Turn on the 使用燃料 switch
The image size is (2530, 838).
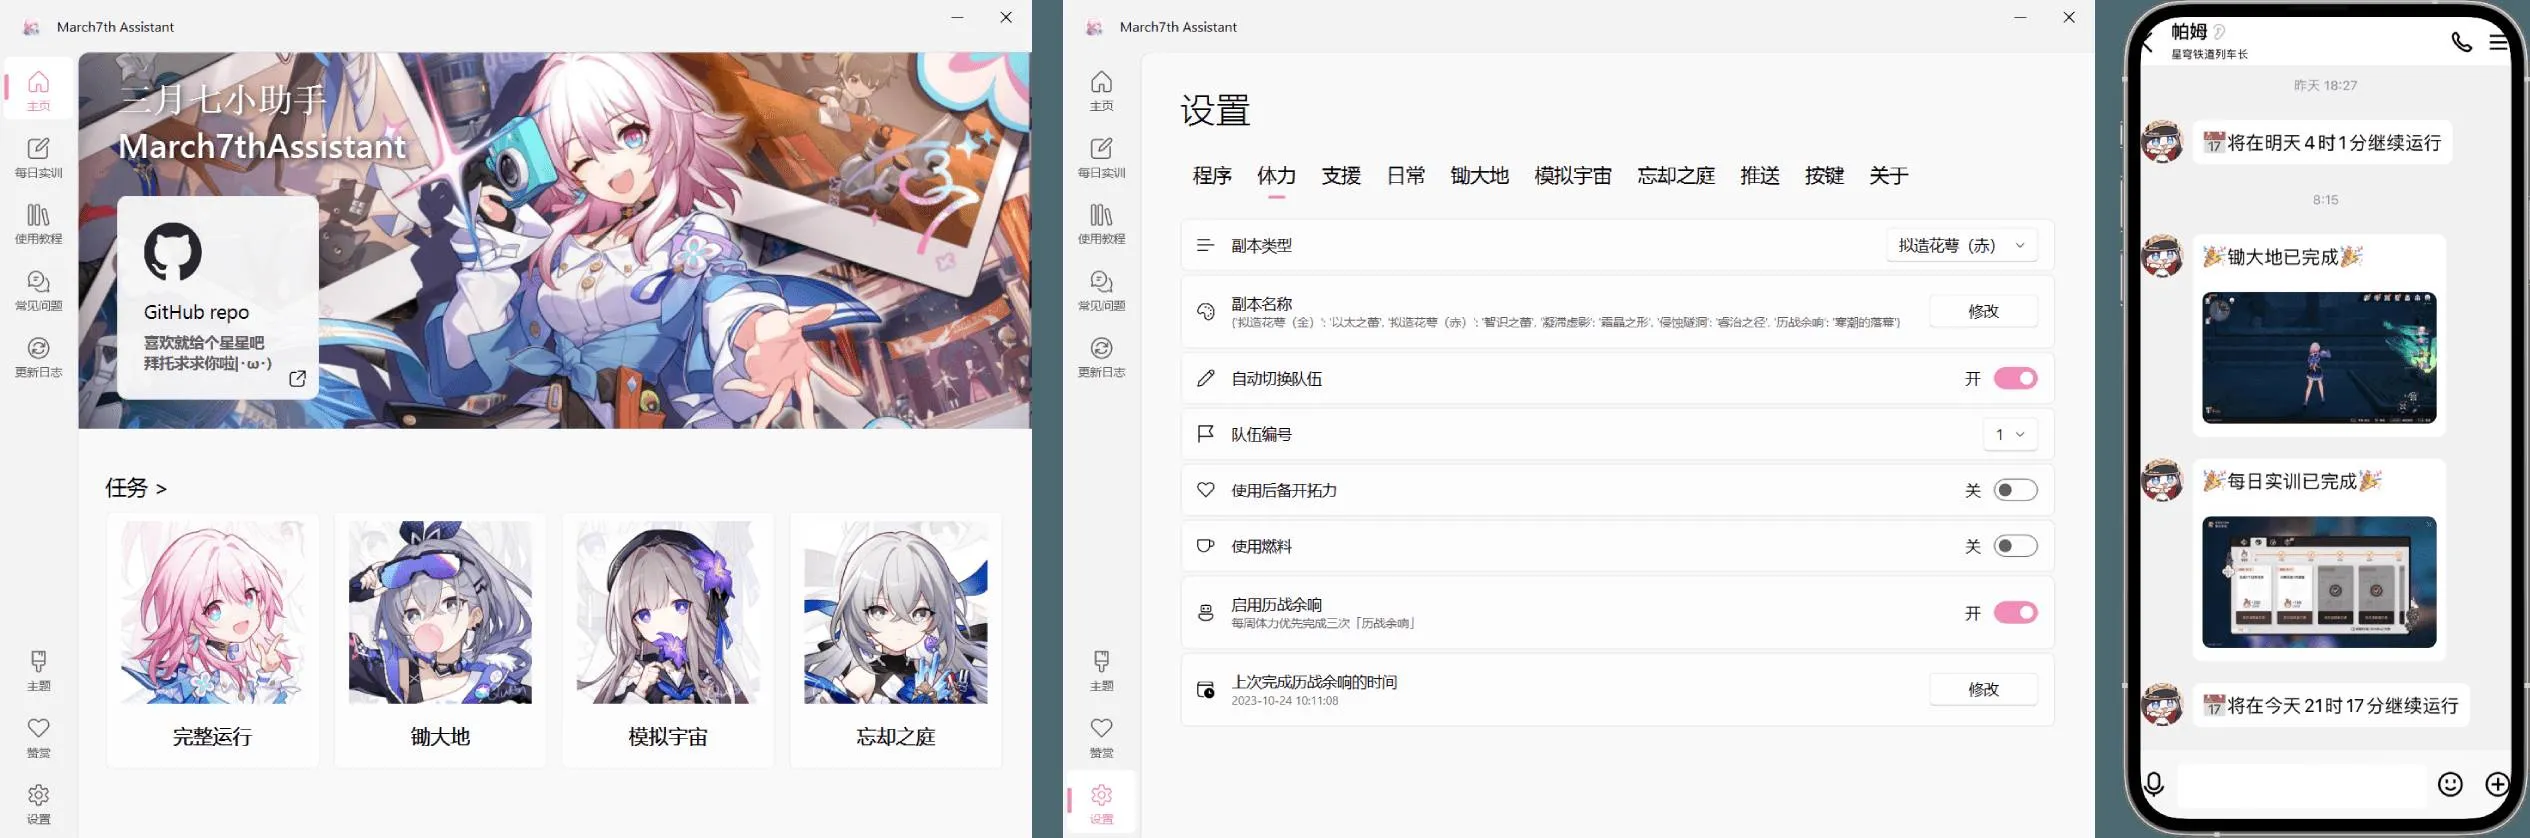point(2014,546)
